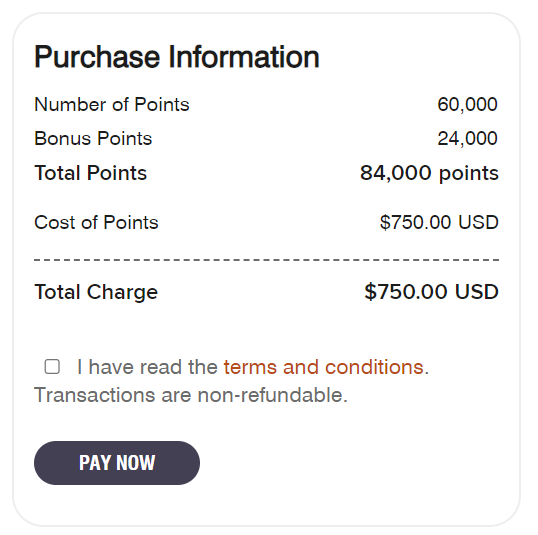Click the word 'points' after 84,000
538x535 pixels.
click(x=469, y=173)
